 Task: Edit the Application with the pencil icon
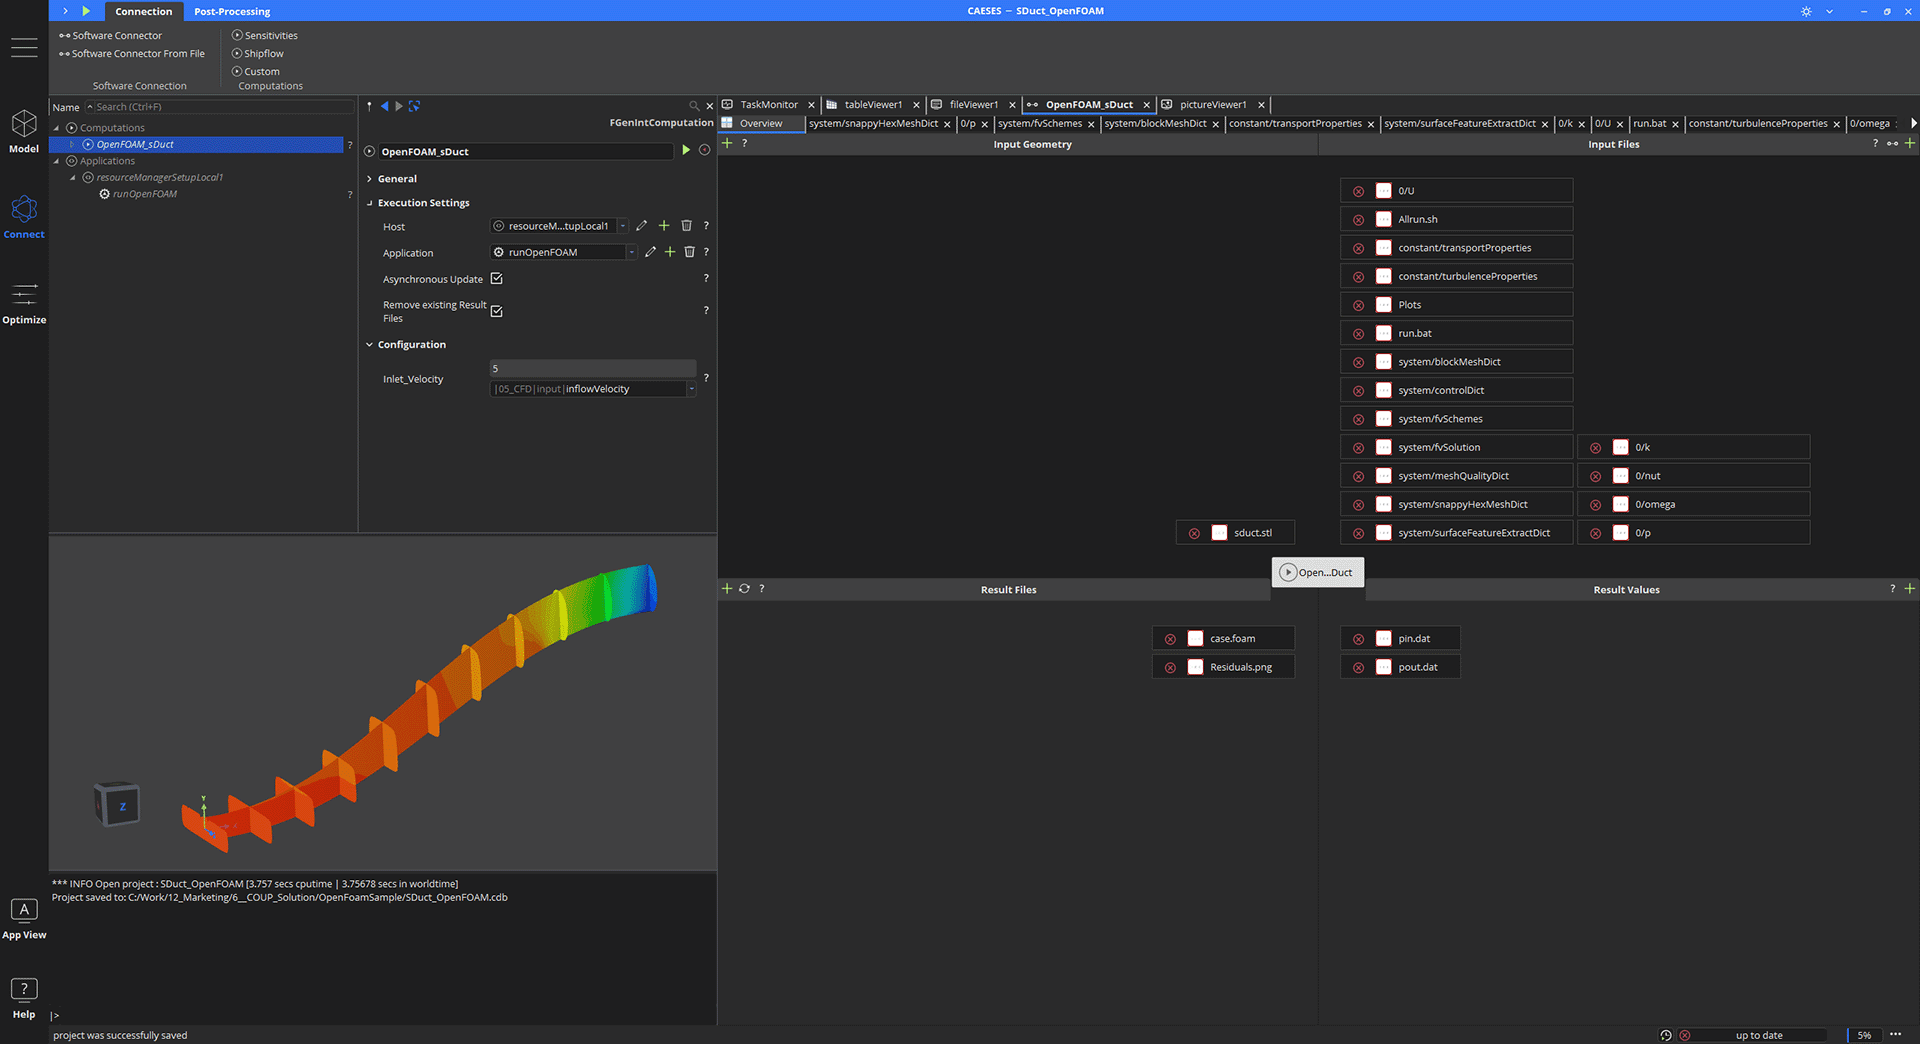point(651,252)
